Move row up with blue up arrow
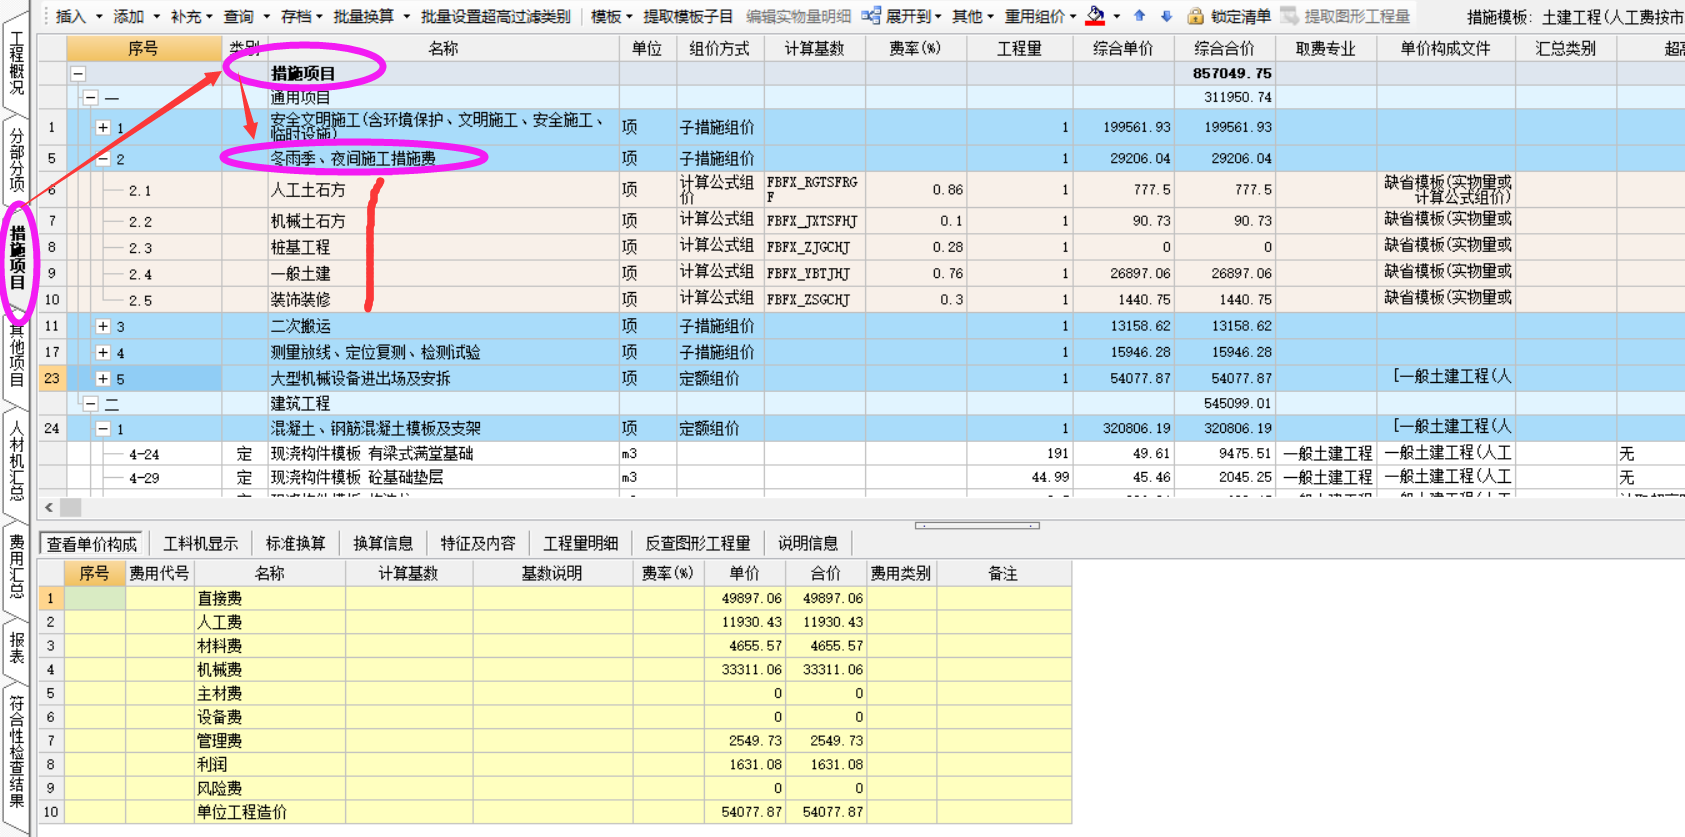This screenshot has width=1685, height=837. [x=1140, y=16]
